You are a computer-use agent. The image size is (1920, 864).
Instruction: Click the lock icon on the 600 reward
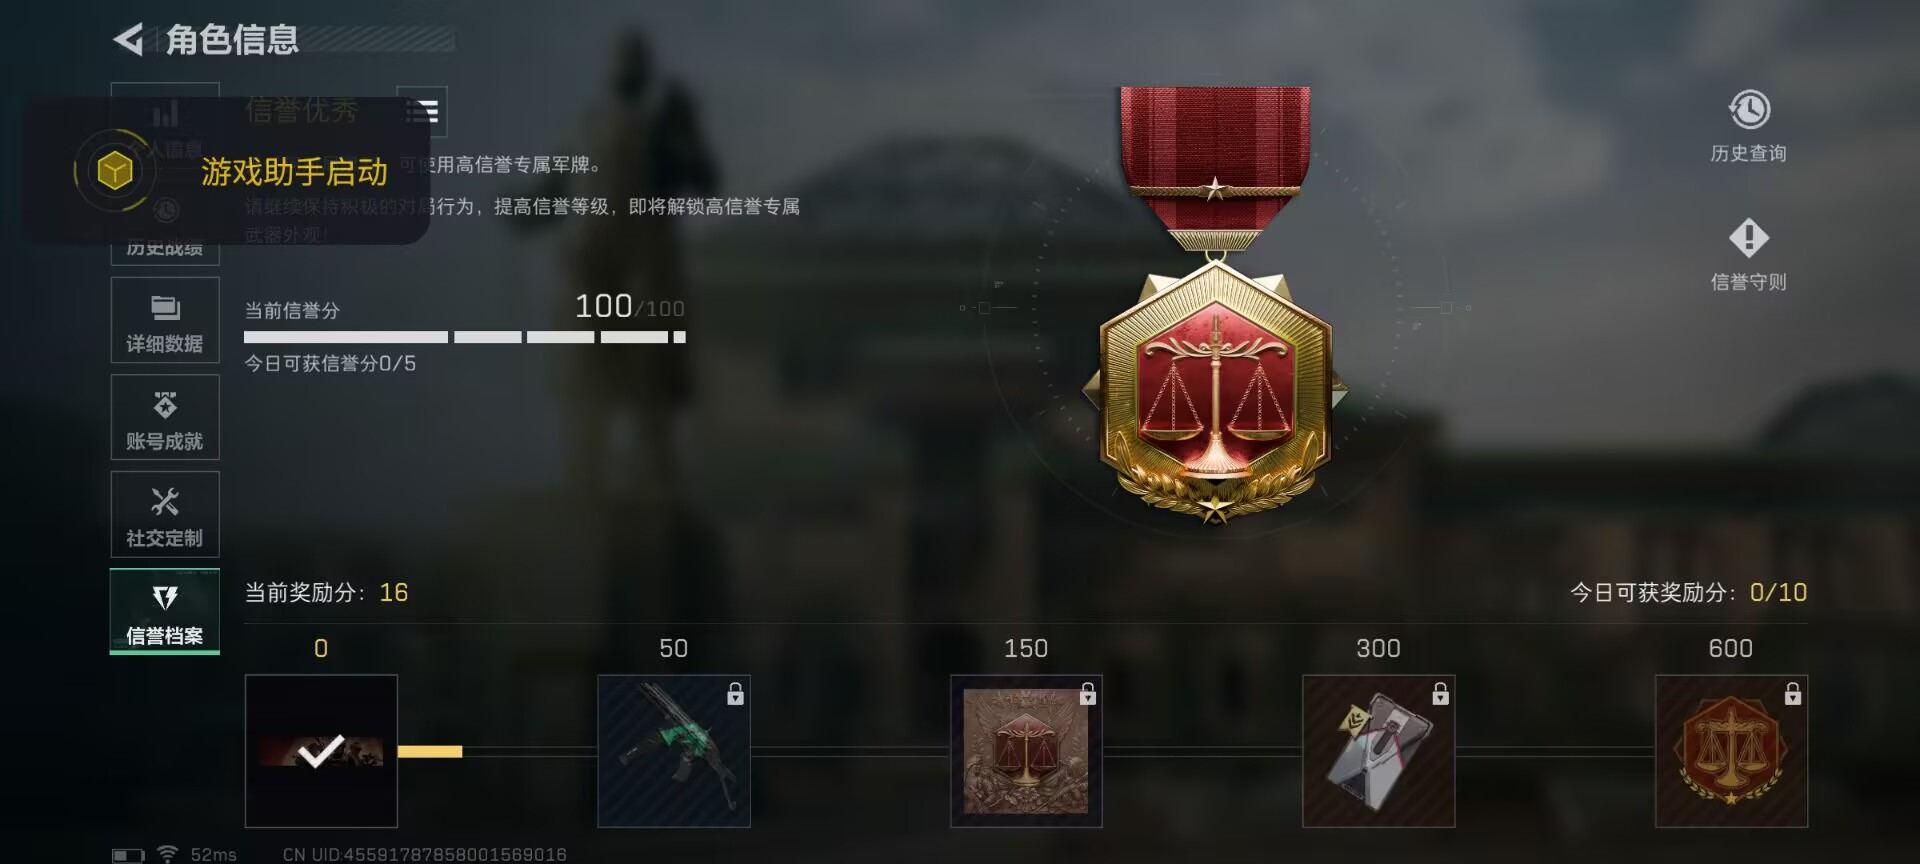coord(1792,693)
